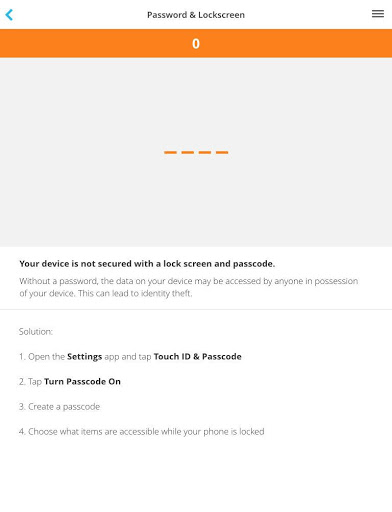
Task: Tap the 'identity theft' line of text
Action: [106, 293]
